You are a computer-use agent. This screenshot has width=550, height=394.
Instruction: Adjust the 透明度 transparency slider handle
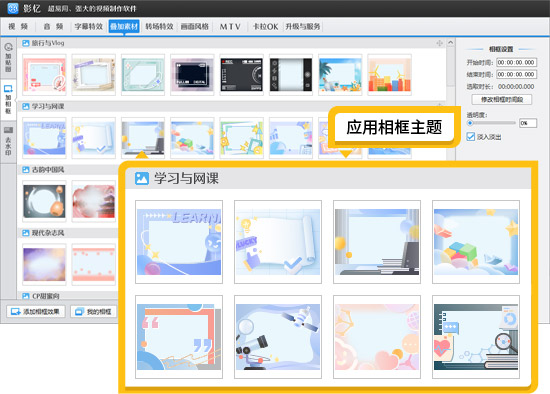click(470, 123)
